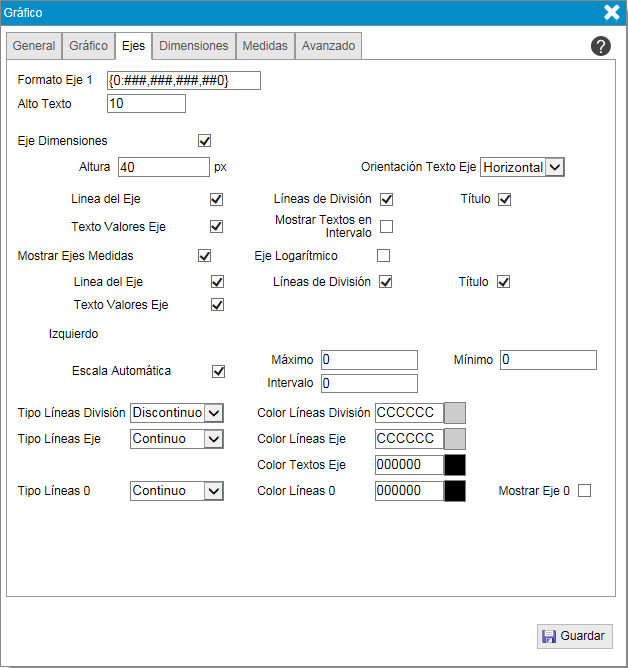Click the Máximo value field

coord(368,360)
